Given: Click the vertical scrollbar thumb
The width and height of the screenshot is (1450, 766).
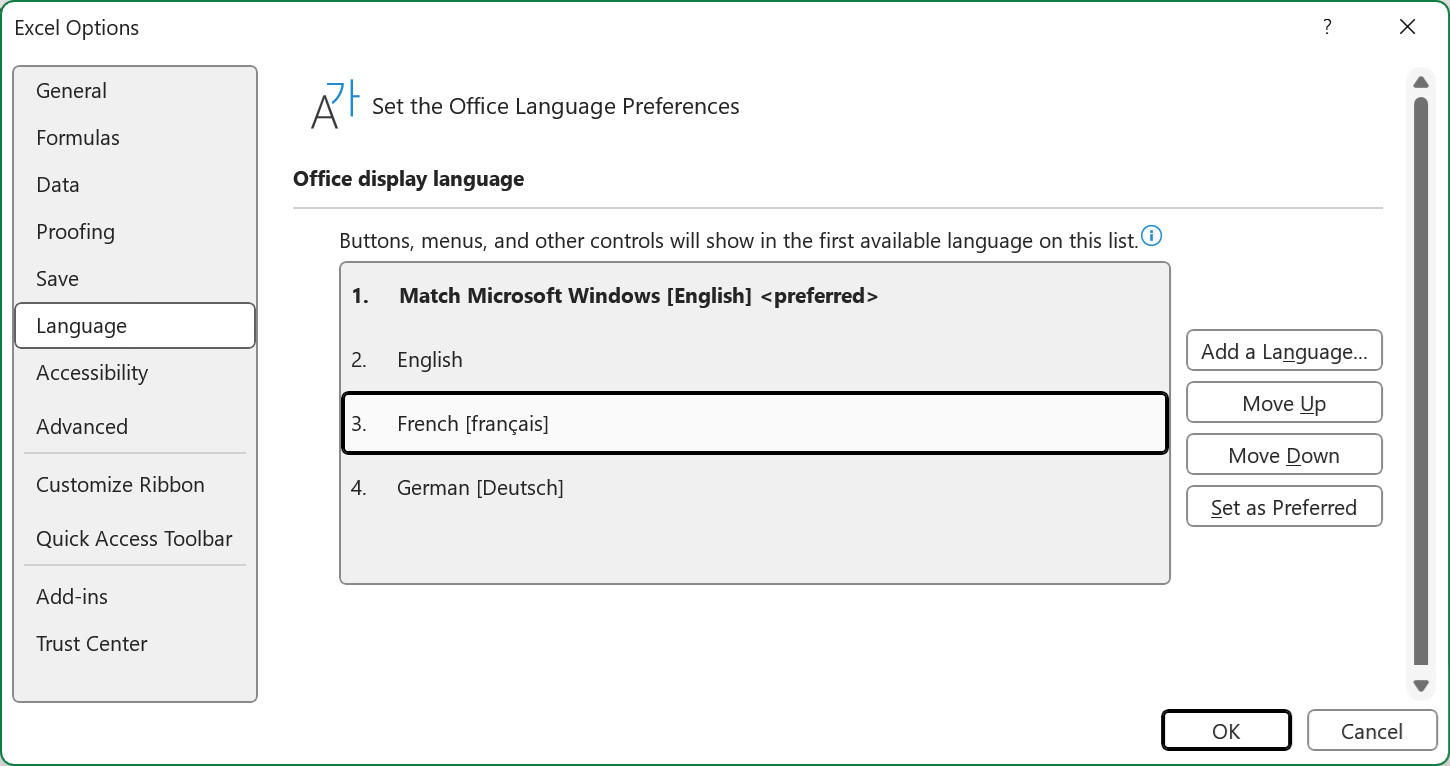Looking at the screenshot, I should pyautogui.click(x=1421, y=381).
